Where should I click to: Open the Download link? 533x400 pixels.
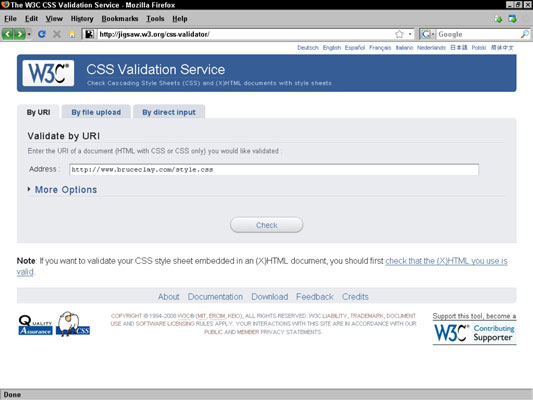point(270,297)
